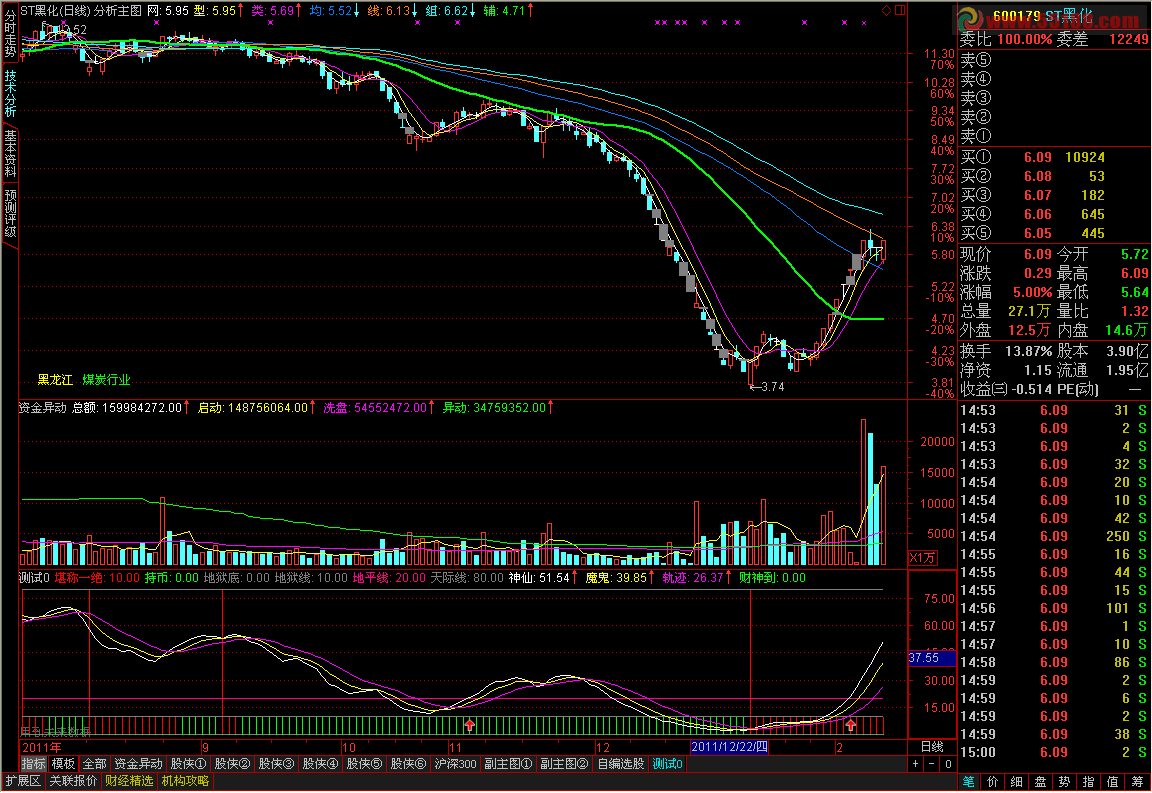Activate the 笔 tick-detail tab
1152x793 pixels.
coord(967,781)
